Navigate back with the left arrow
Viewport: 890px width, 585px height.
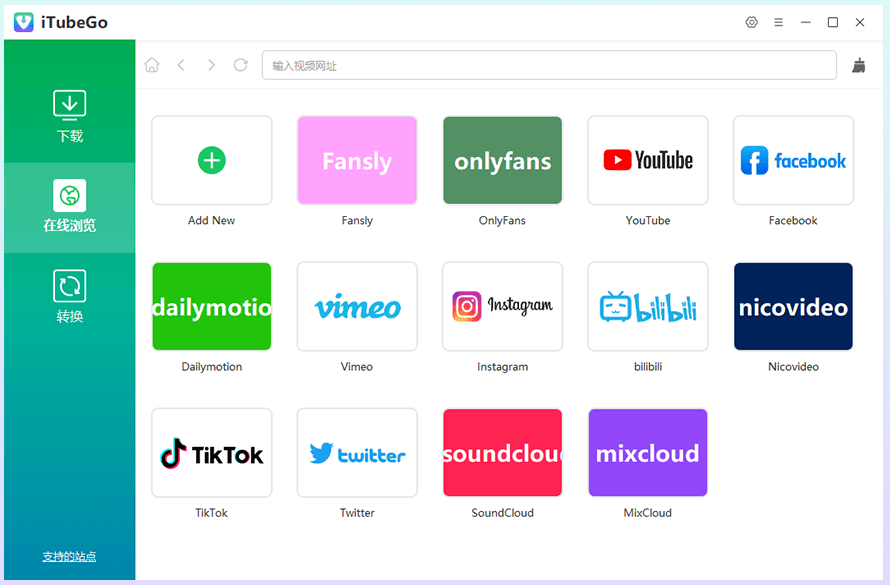click(181, 65)
